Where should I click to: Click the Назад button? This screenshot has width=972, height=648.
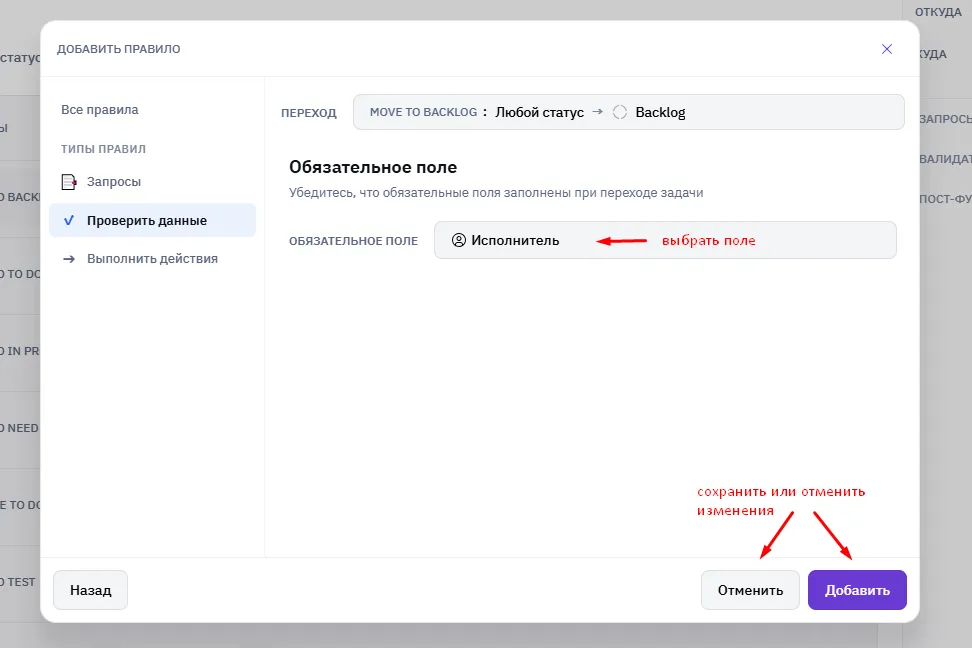point(91,590)
